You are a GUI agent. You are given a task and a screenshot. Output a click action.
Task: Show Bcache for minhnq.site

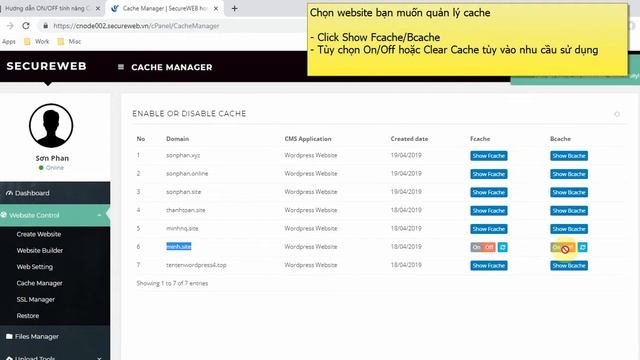tap(569, 229)
